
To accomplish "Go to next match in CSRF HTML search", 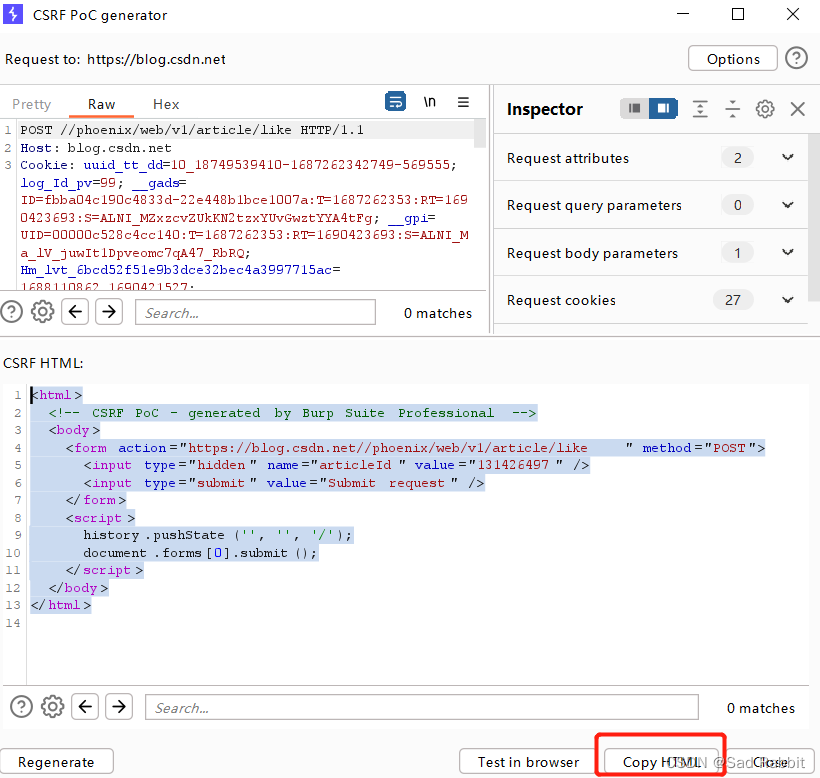I will [119, 707].
